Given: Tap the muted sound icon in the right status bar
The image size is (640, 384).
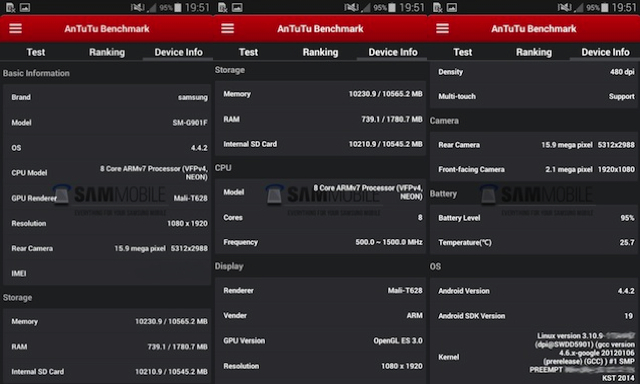Looking at the screenshot, I should 565,7.
